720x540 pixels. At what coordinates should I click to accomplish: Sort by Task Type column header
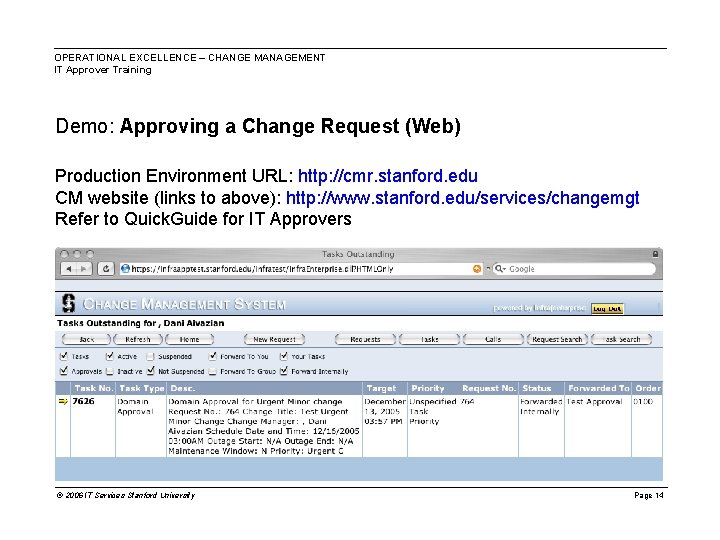tap(141, 388)
